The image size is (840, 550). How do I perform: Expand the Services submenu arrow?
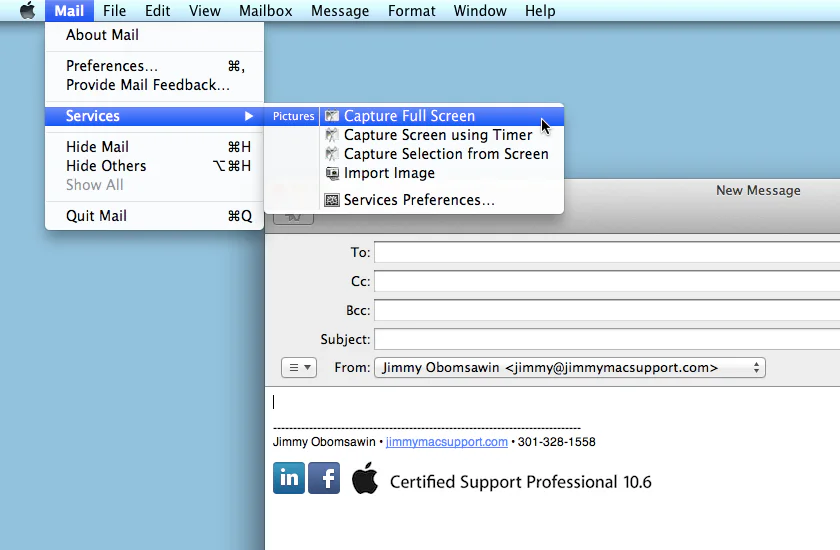(x=249, y=116)
